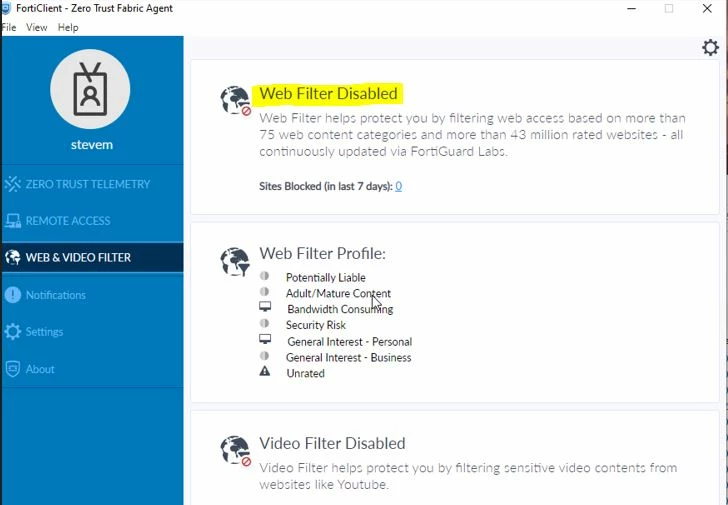Minimize the FortiClient window

click(x=631, y=8)
